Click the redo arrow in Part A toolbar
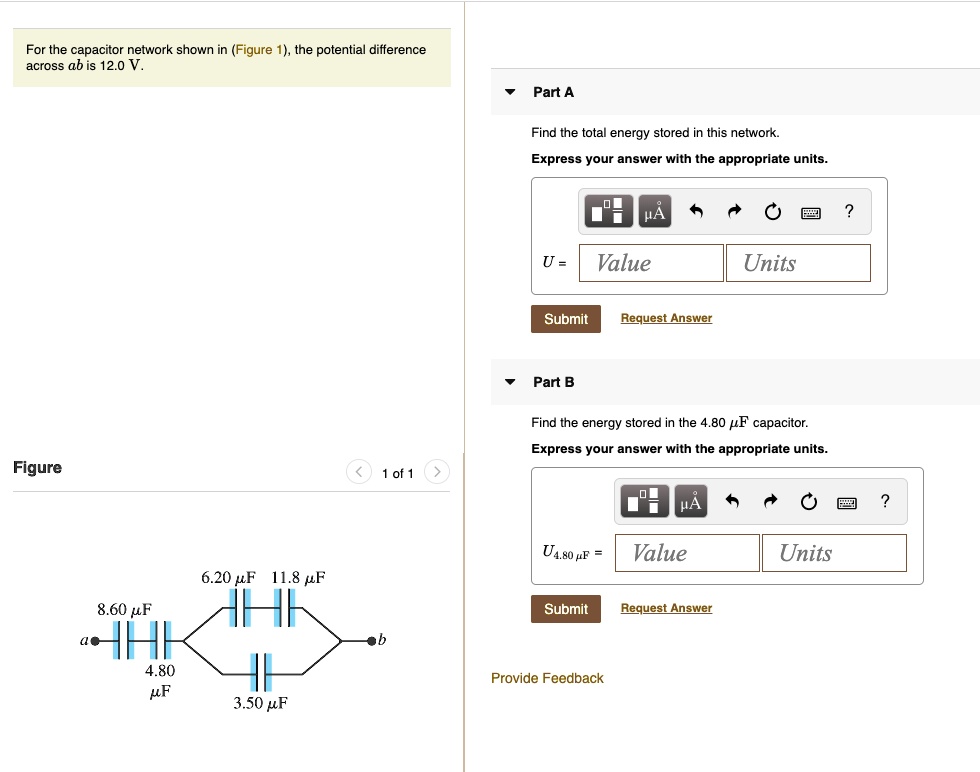980x772 pixels. point(733,211)
